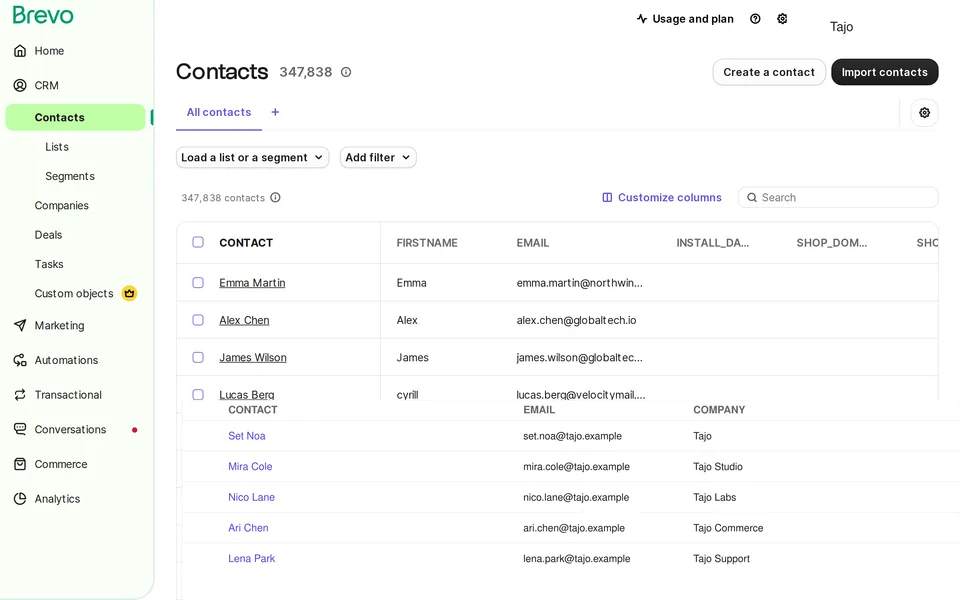
Task: Click the plus icon to add a view
Action: [276, 112]
